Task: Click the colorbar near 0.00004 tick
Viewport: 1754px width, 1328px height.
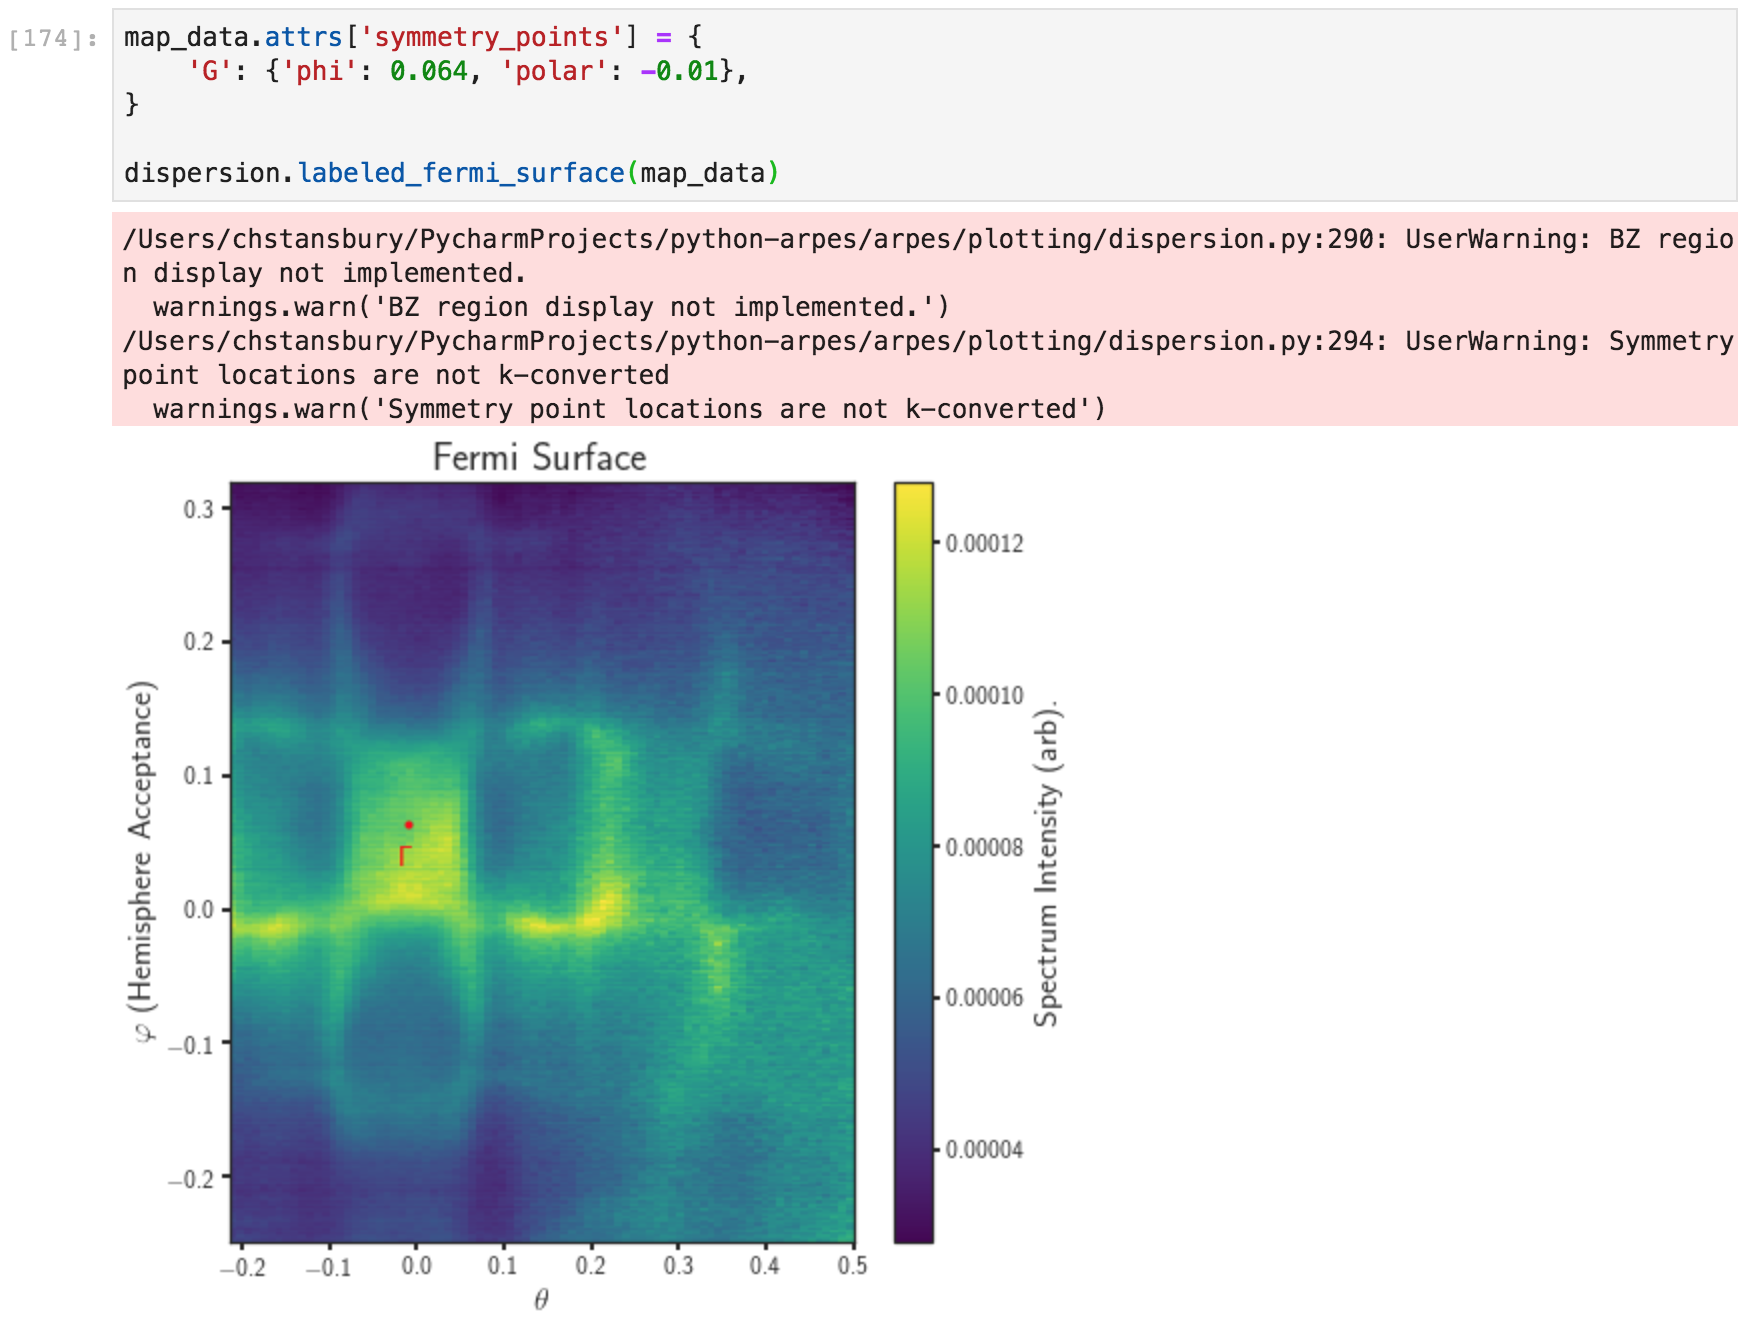Action: coord(914,1149)
